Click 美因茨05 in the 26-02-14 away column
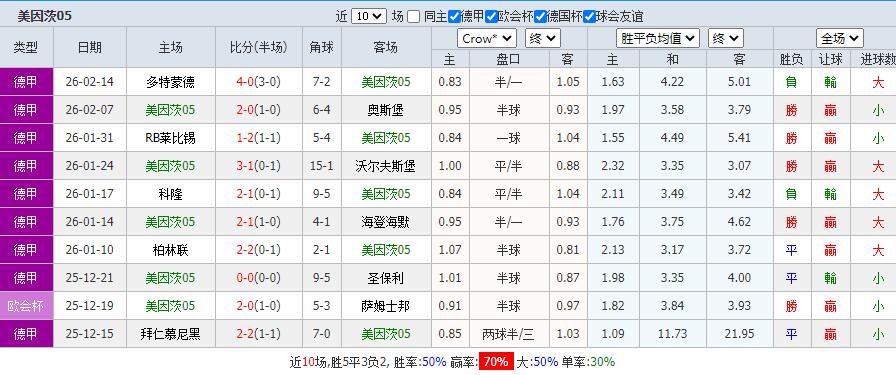 tap(386, 82)
